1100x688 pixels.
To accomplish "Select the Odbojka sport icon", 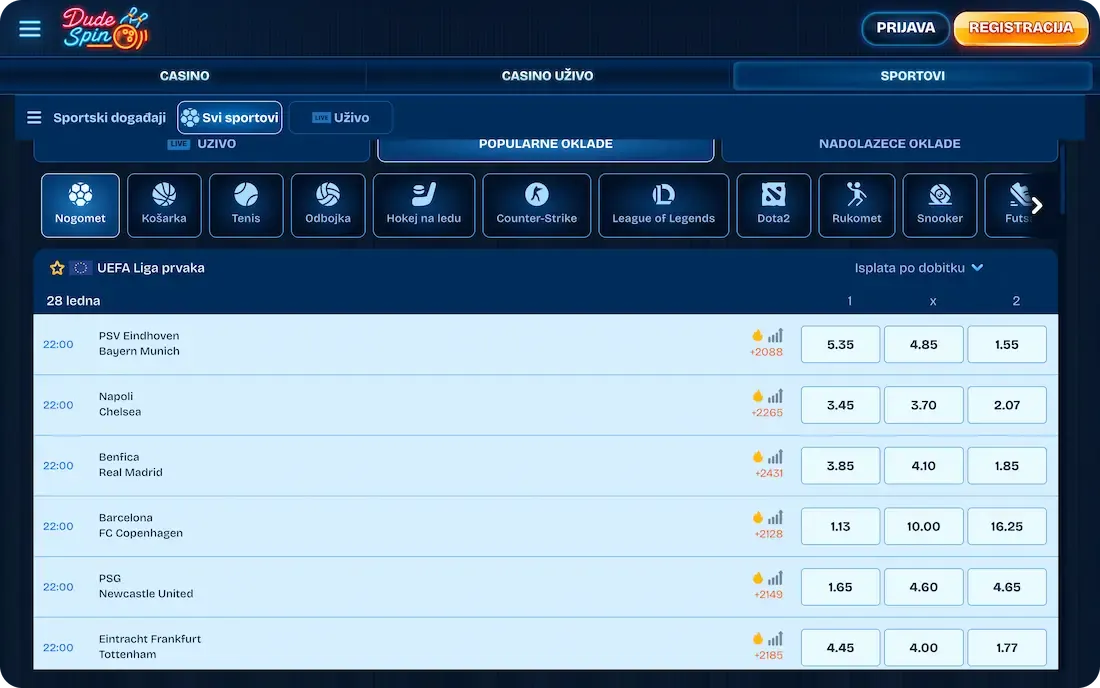I will (x=328, y=205).
